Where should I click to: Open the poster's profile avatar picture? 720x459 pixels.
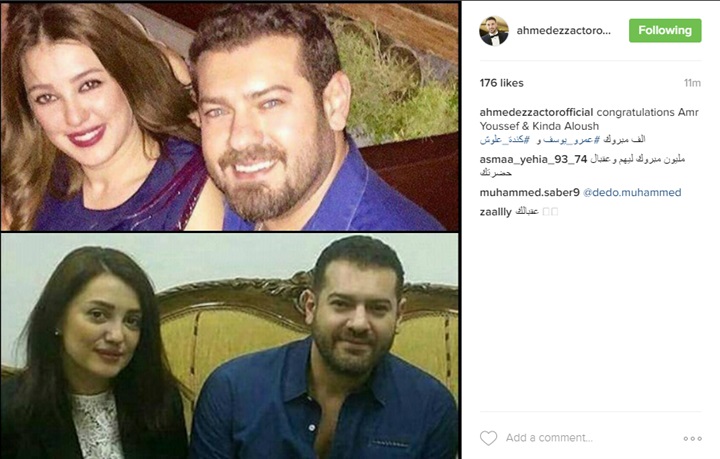(494, 31)
